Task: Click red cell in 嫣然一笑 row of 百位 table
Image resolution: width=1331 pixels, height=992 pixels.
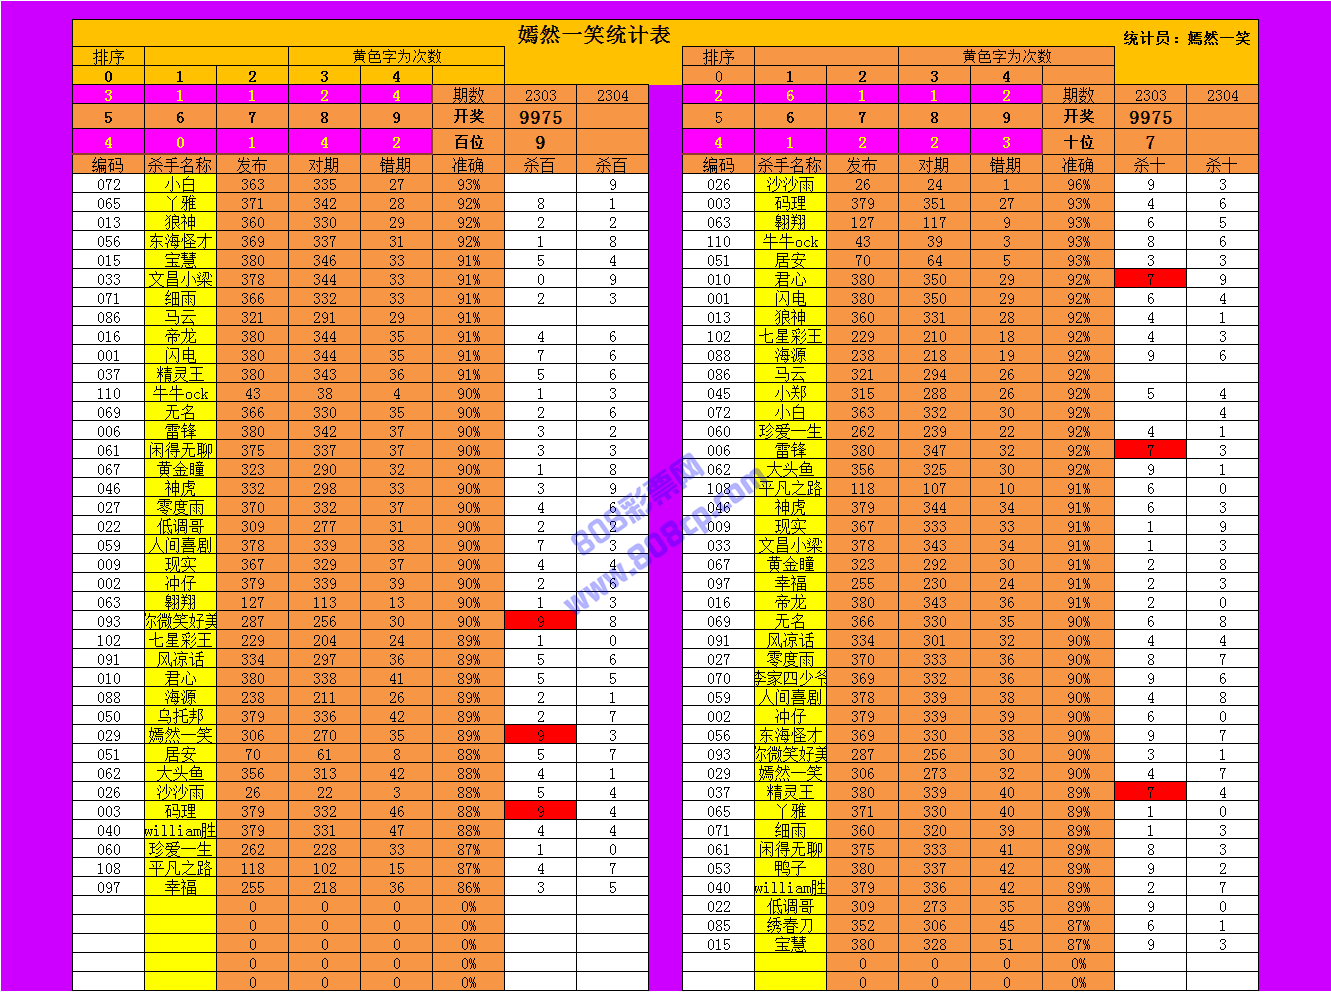Action: [540, 735]
